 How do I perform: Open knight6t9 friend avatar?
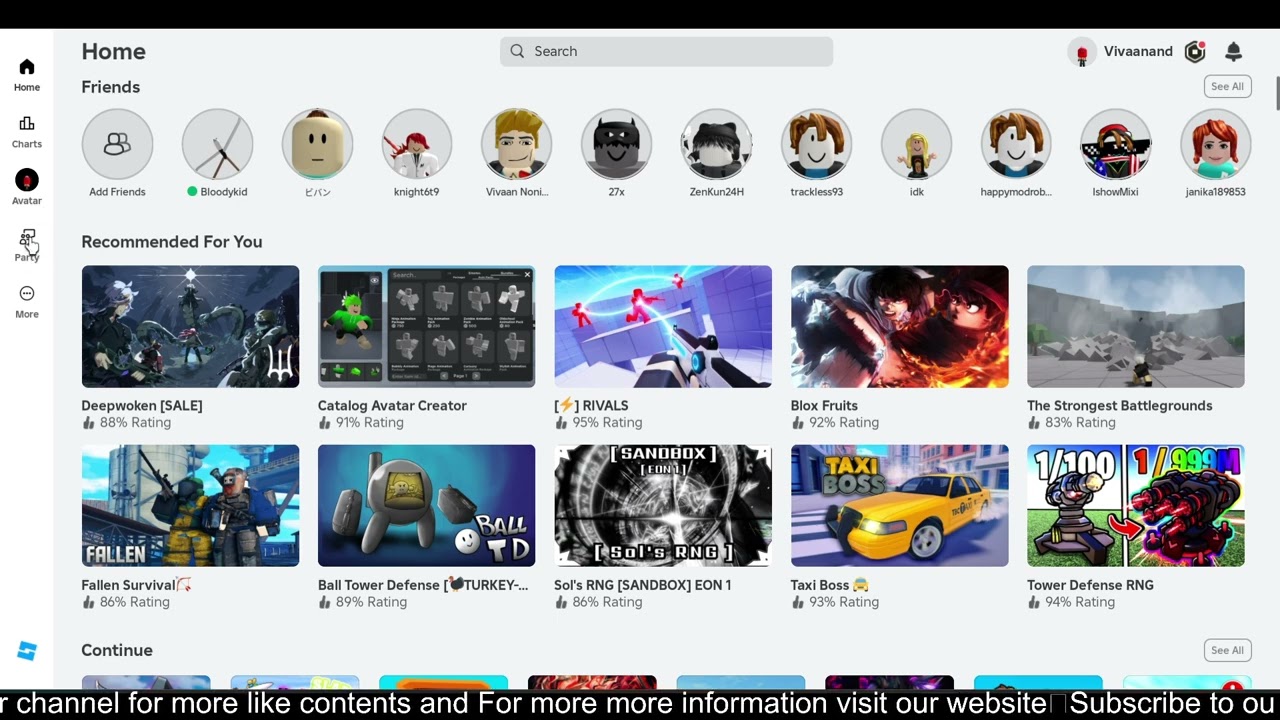click(417, 144)
